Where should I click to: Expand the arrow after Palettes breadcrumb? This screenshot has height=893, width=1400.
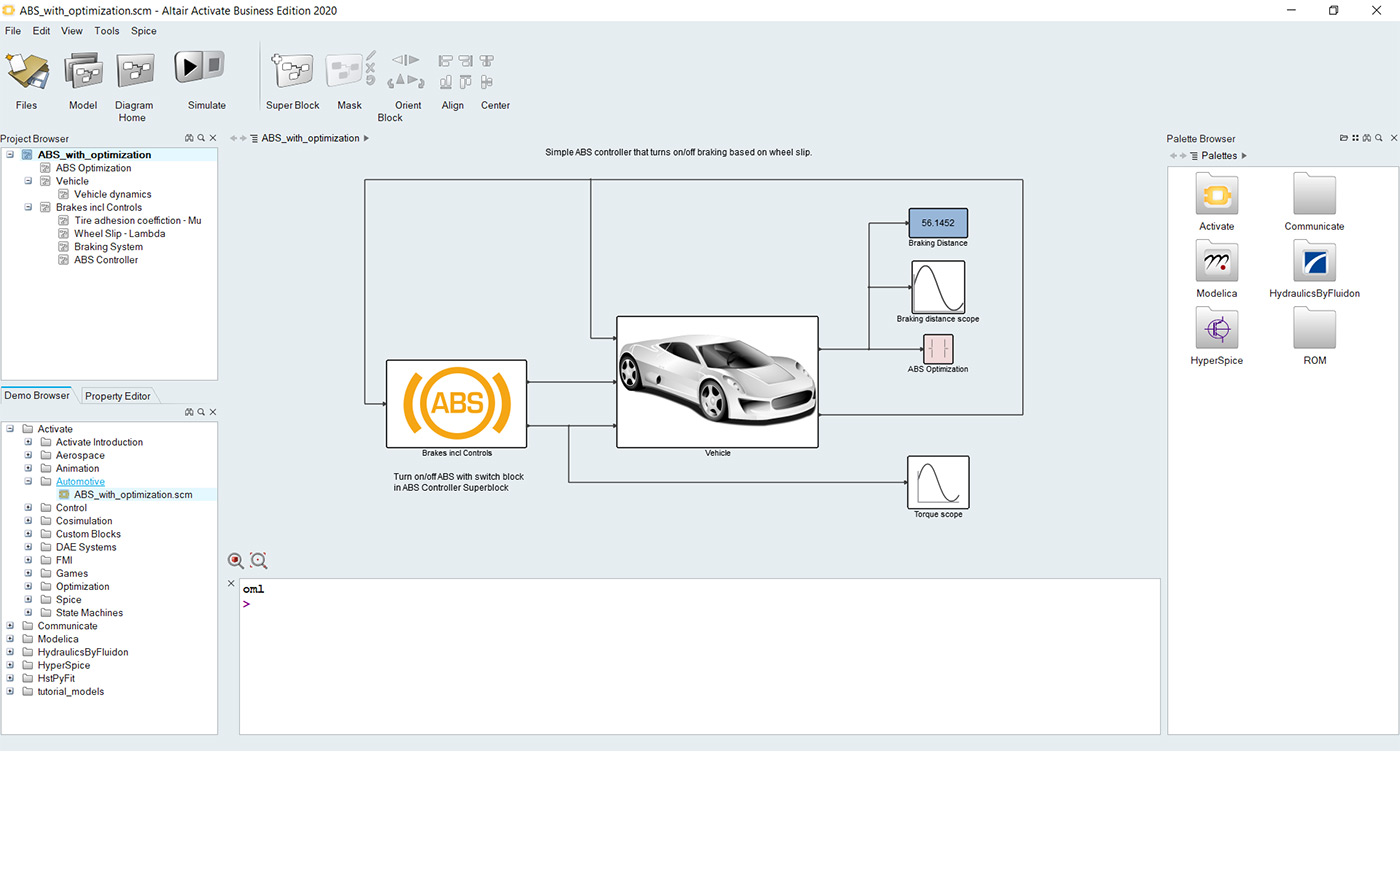pos(1244,156)
